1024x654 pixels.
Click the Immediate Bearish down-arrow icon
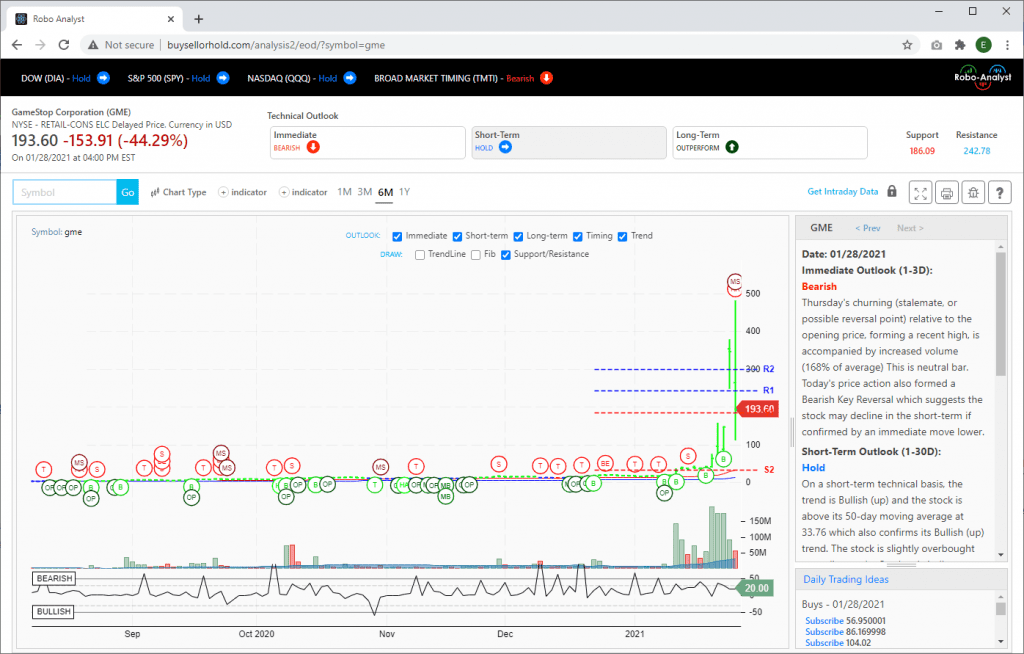(x=313, y=147)
